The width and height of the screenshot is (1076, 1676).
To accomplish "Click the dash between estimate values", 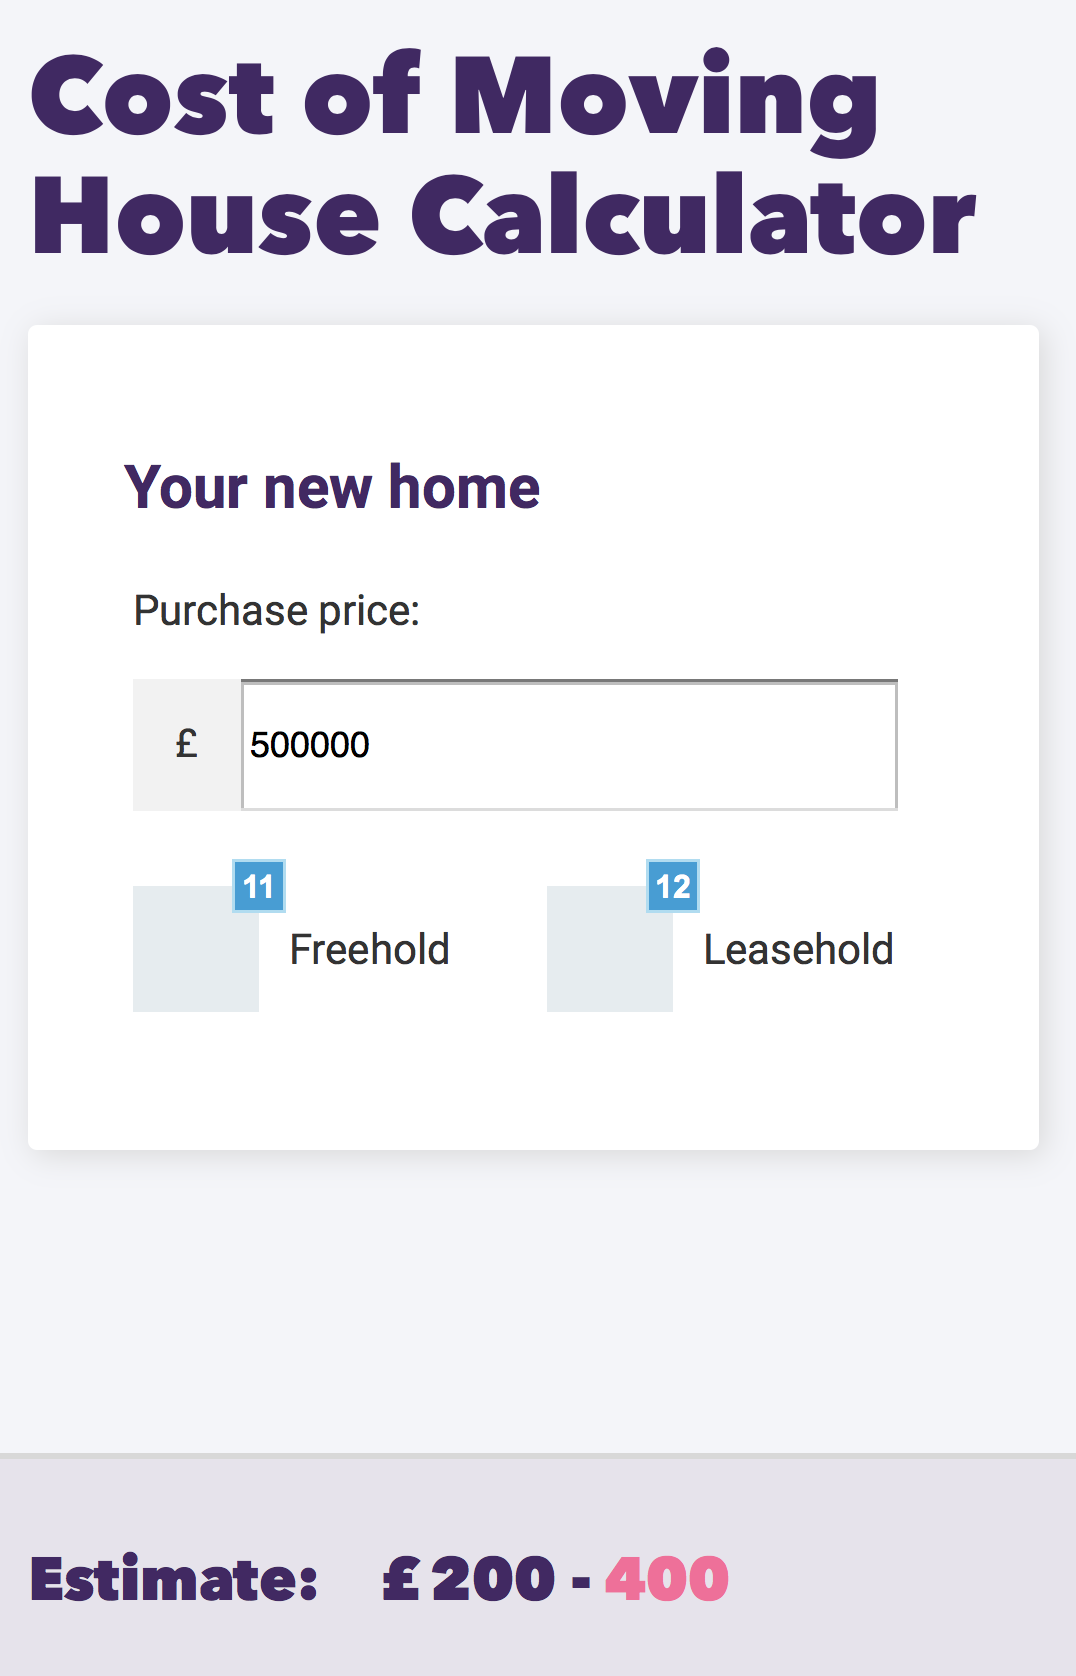I will [x=581, y=1582].
